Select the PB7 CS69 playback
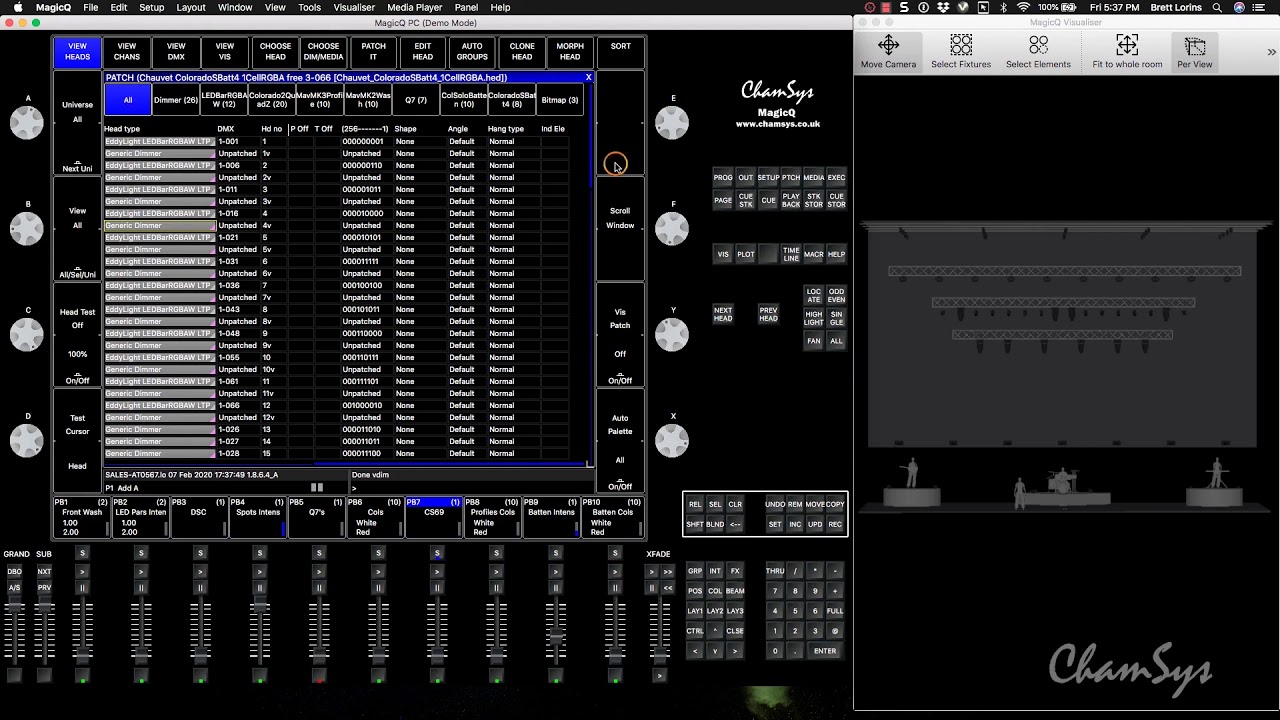The height and width of the screenshot is (720, 1280). coord(434,517)
